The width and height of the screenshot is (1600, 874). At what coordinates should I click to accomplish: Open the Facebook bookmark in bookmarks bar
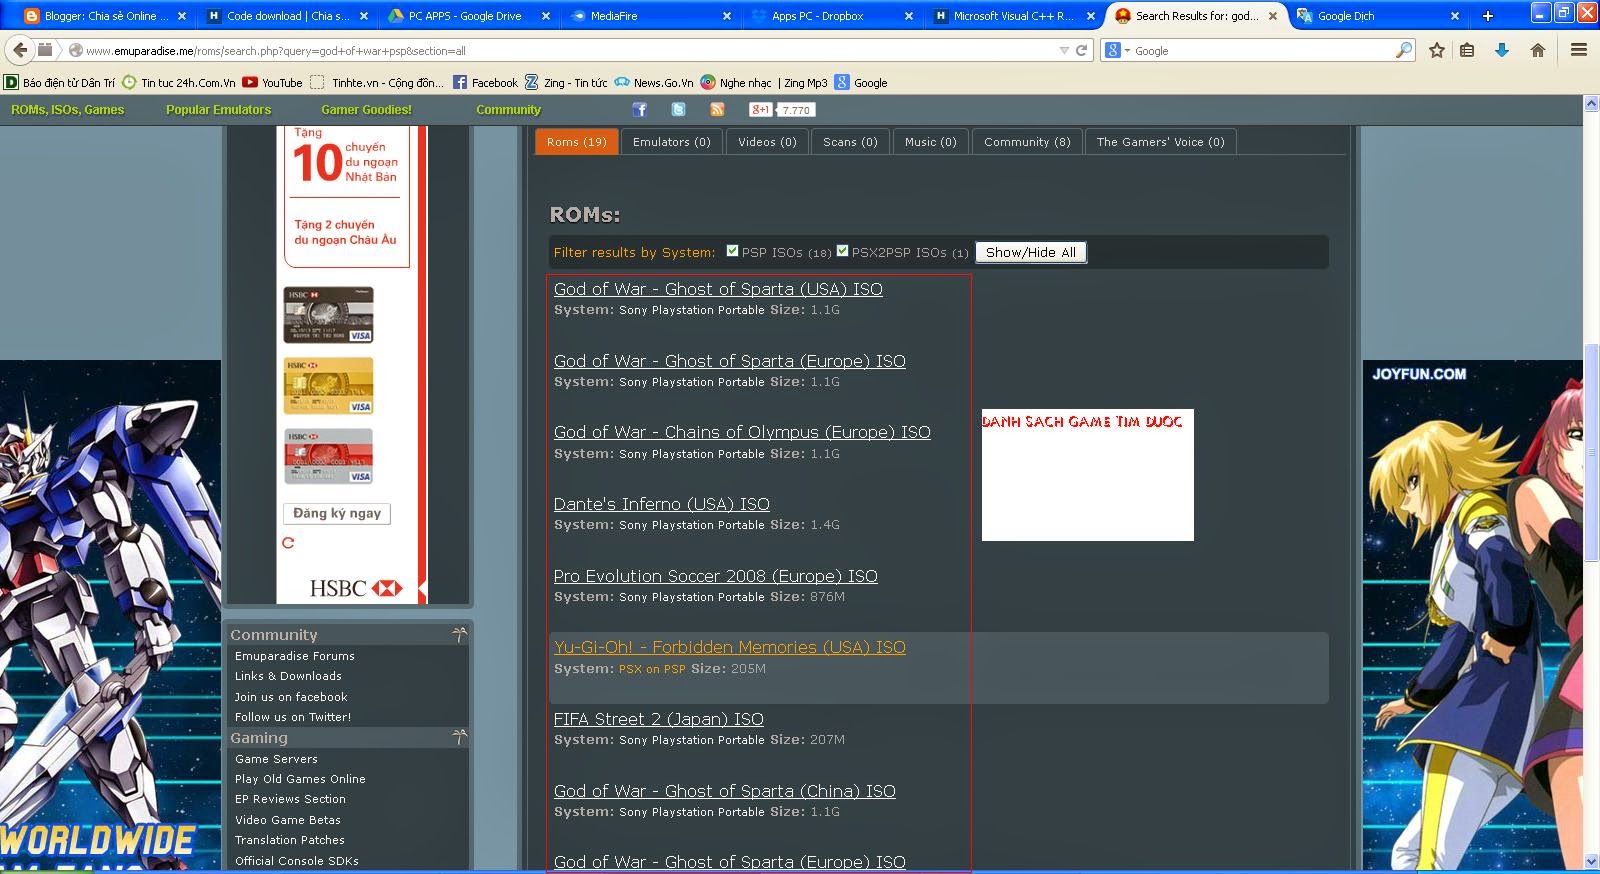(x=485, y=83)
